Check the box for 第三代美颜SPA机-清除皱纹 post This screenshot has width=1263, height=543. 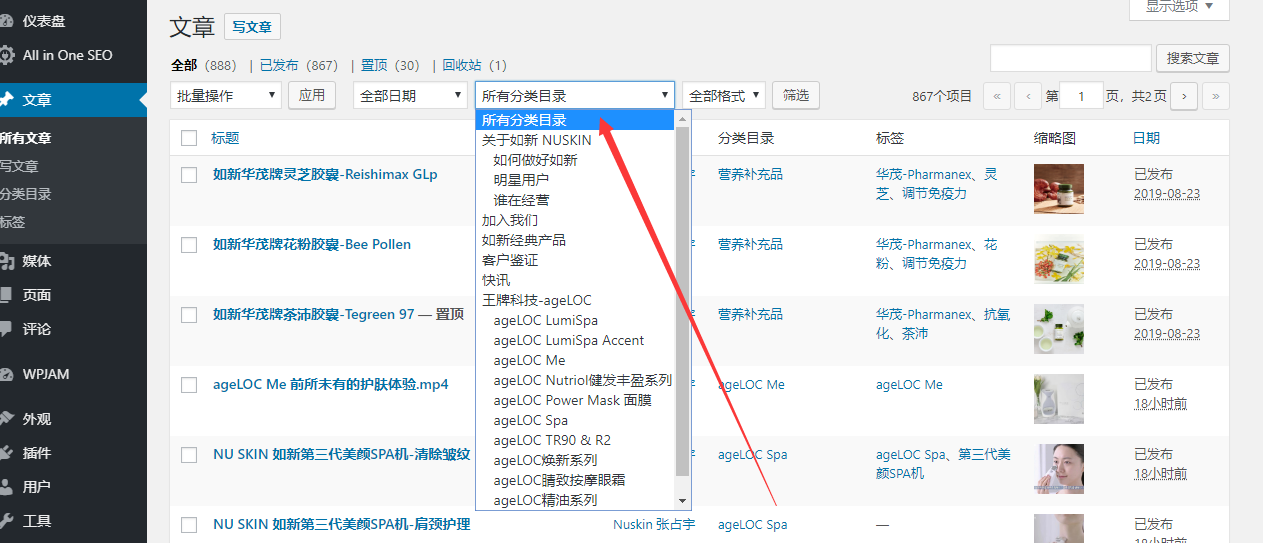tap(189, 455)
